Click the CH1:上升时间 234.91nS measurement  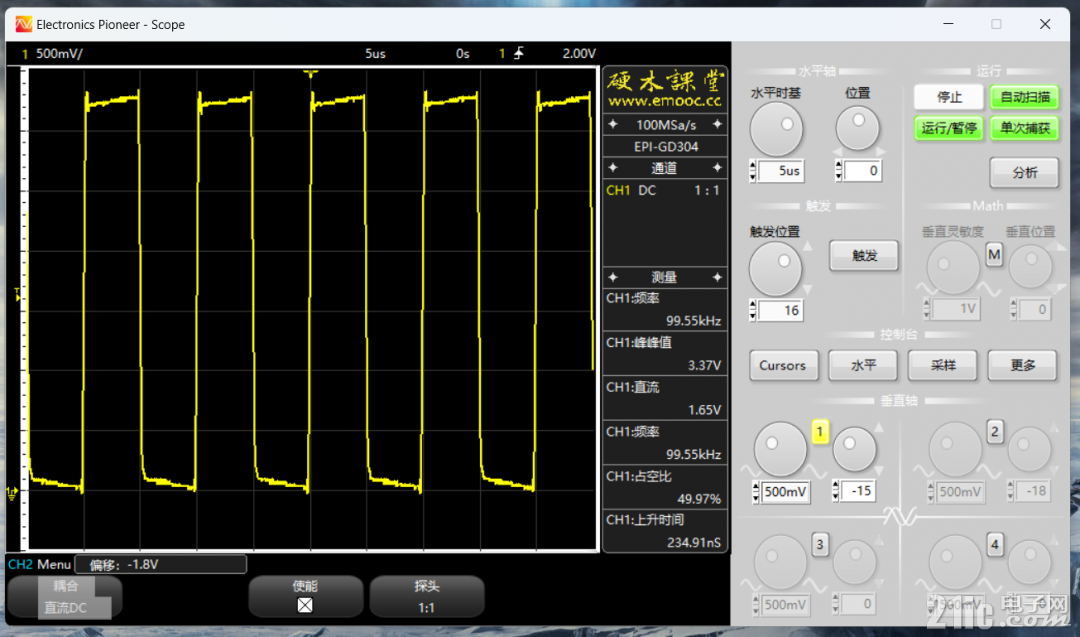pyautogui.click(x=664, y=532)
